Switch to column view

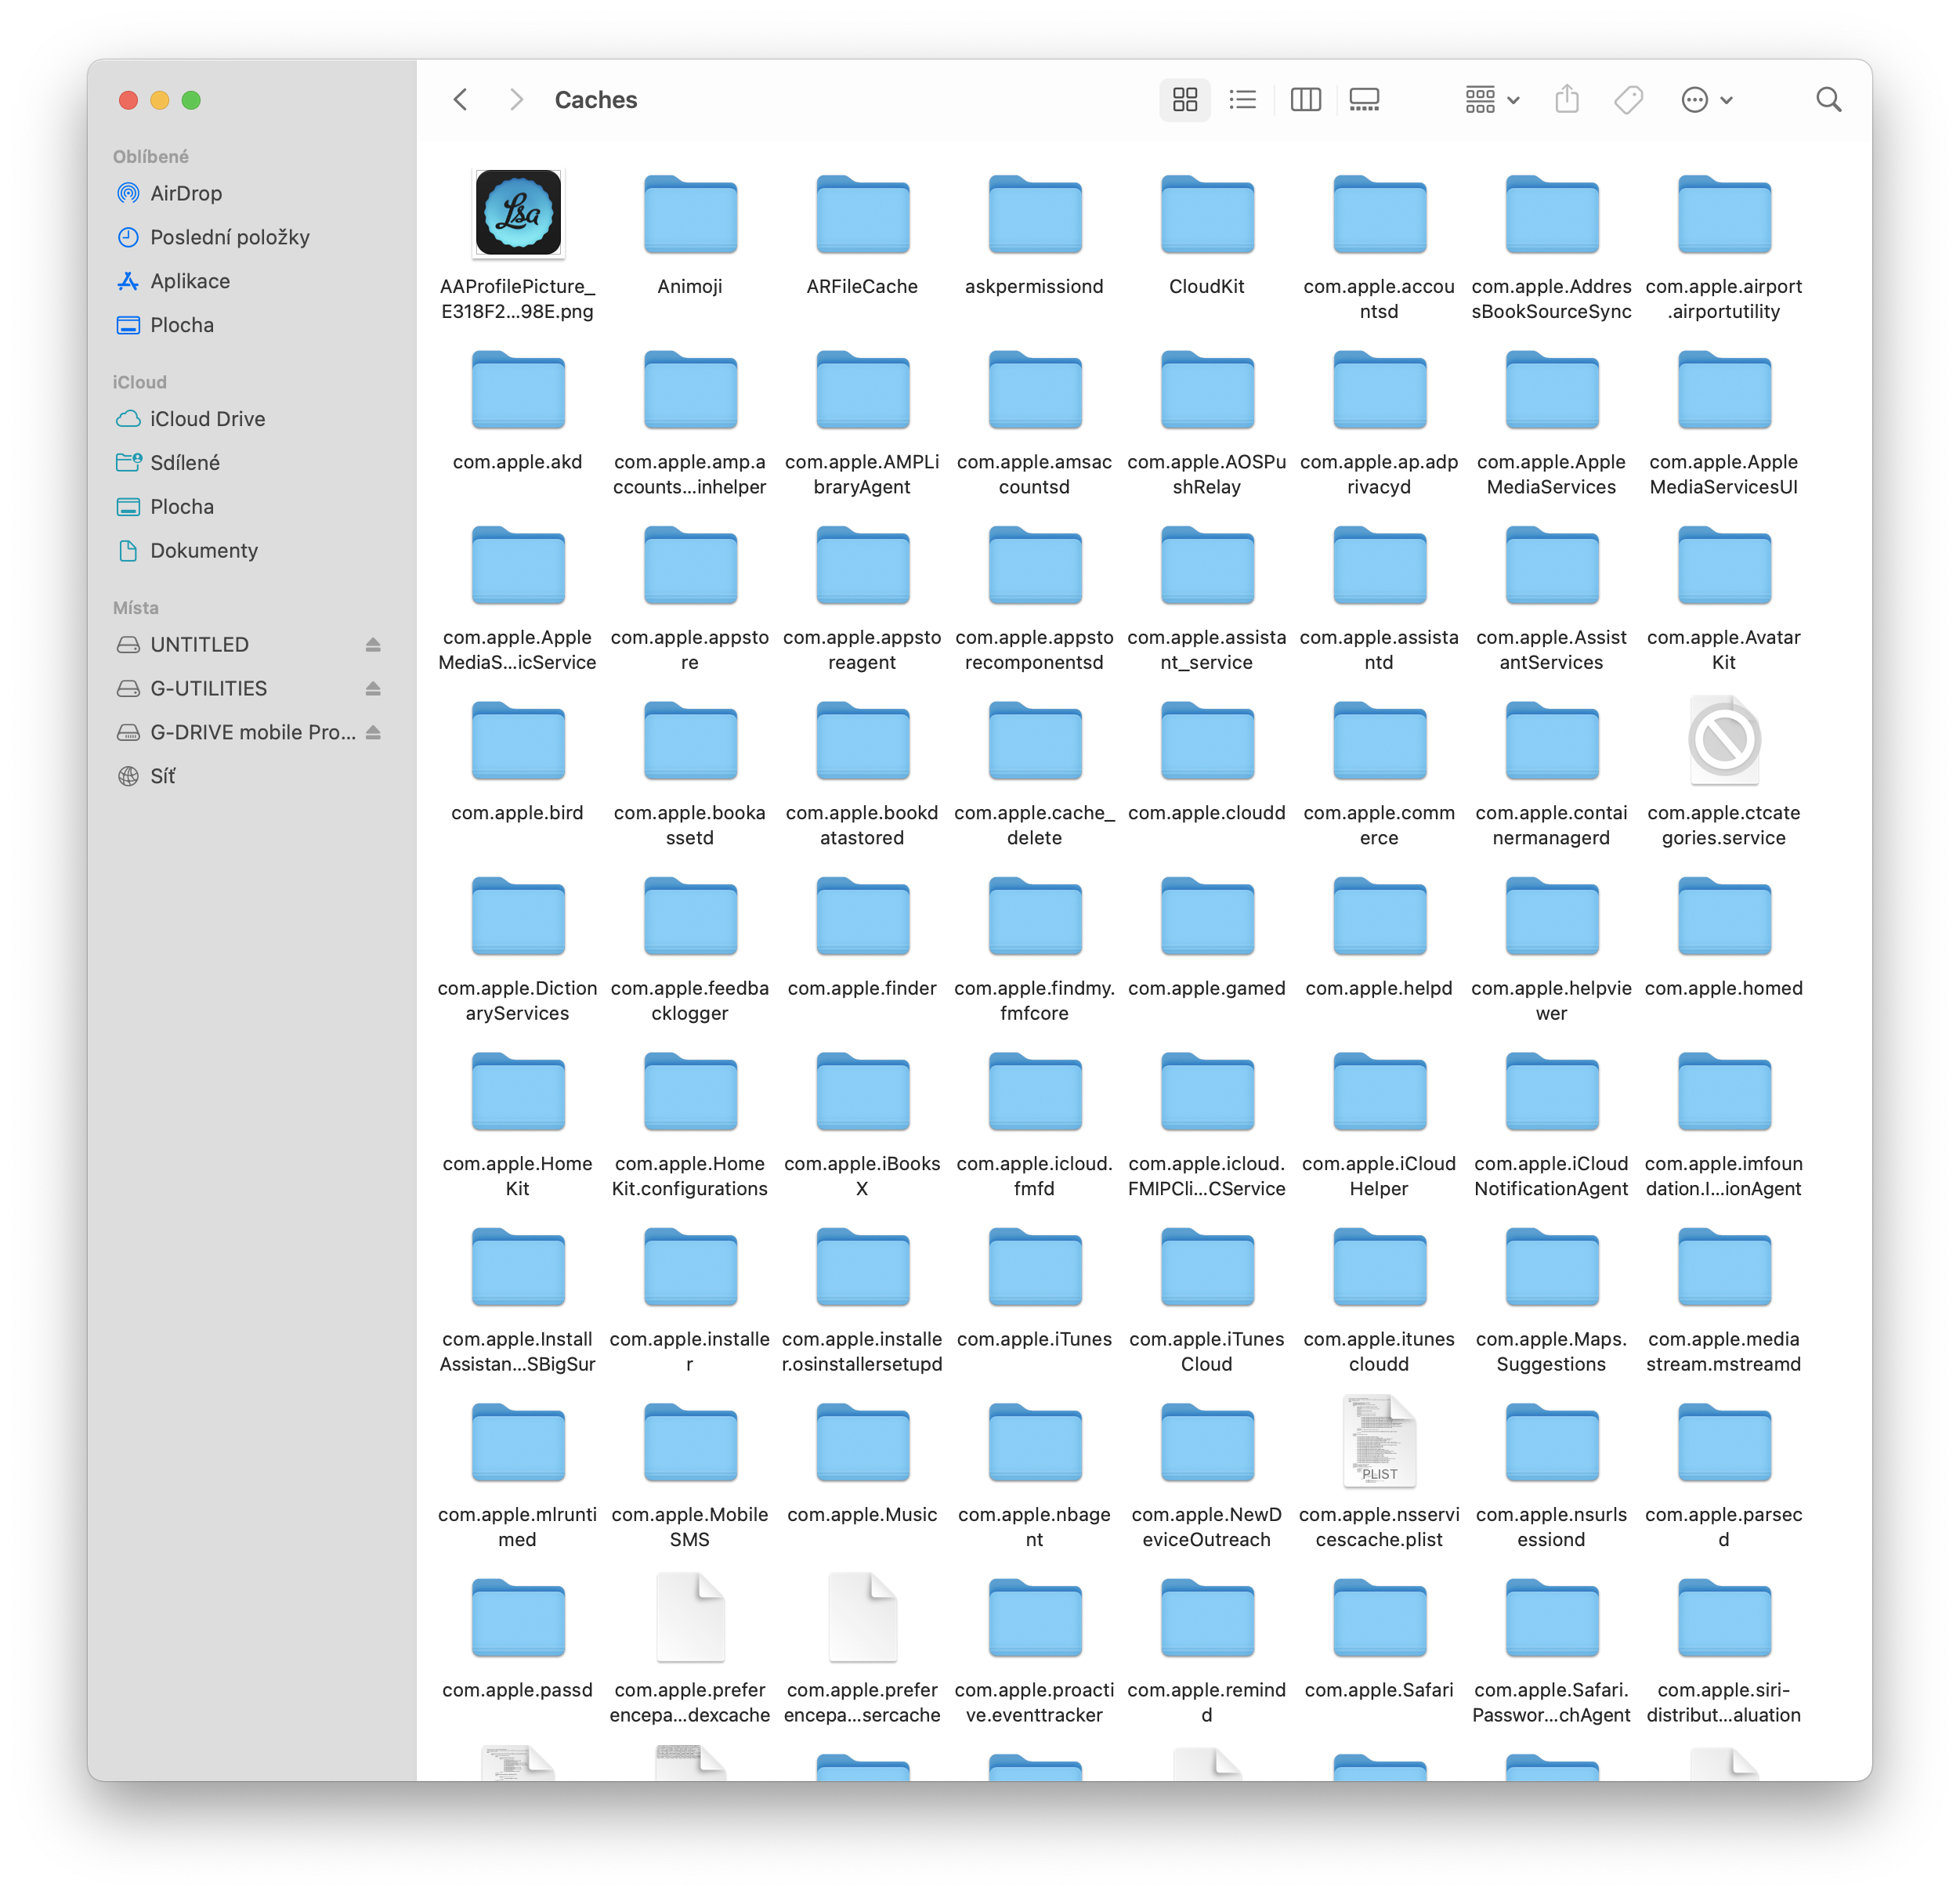[x=1305, y=100]
